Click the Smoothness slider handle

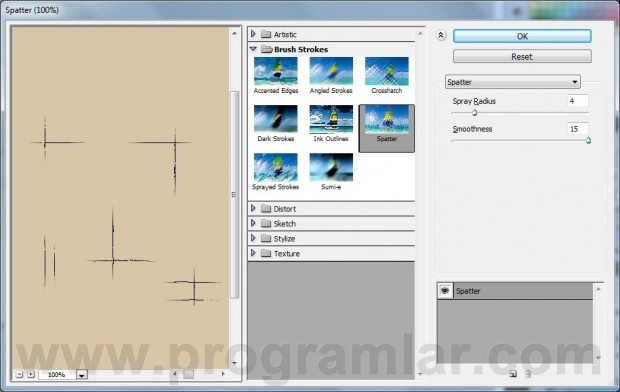[588, 140]
